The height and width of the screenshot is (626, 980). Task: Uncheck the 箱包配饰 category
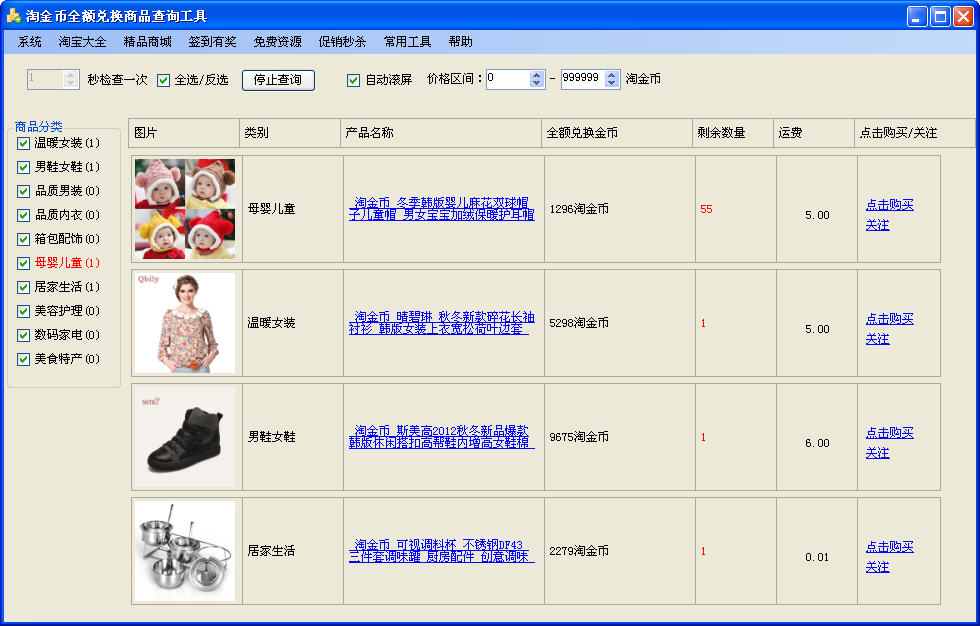pyautogui.click(x=23, y=239)
